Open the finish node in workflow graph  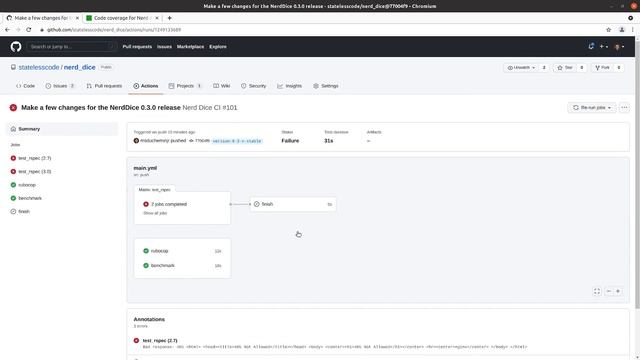coord(293,204)
